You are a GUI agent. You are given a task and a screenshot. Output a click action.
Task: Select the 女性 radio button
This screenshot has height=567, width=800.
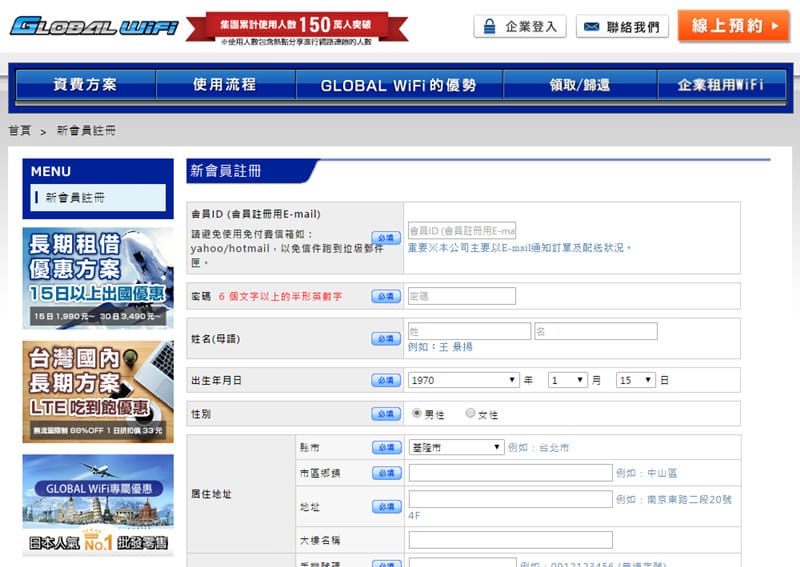tap(470, 413)
